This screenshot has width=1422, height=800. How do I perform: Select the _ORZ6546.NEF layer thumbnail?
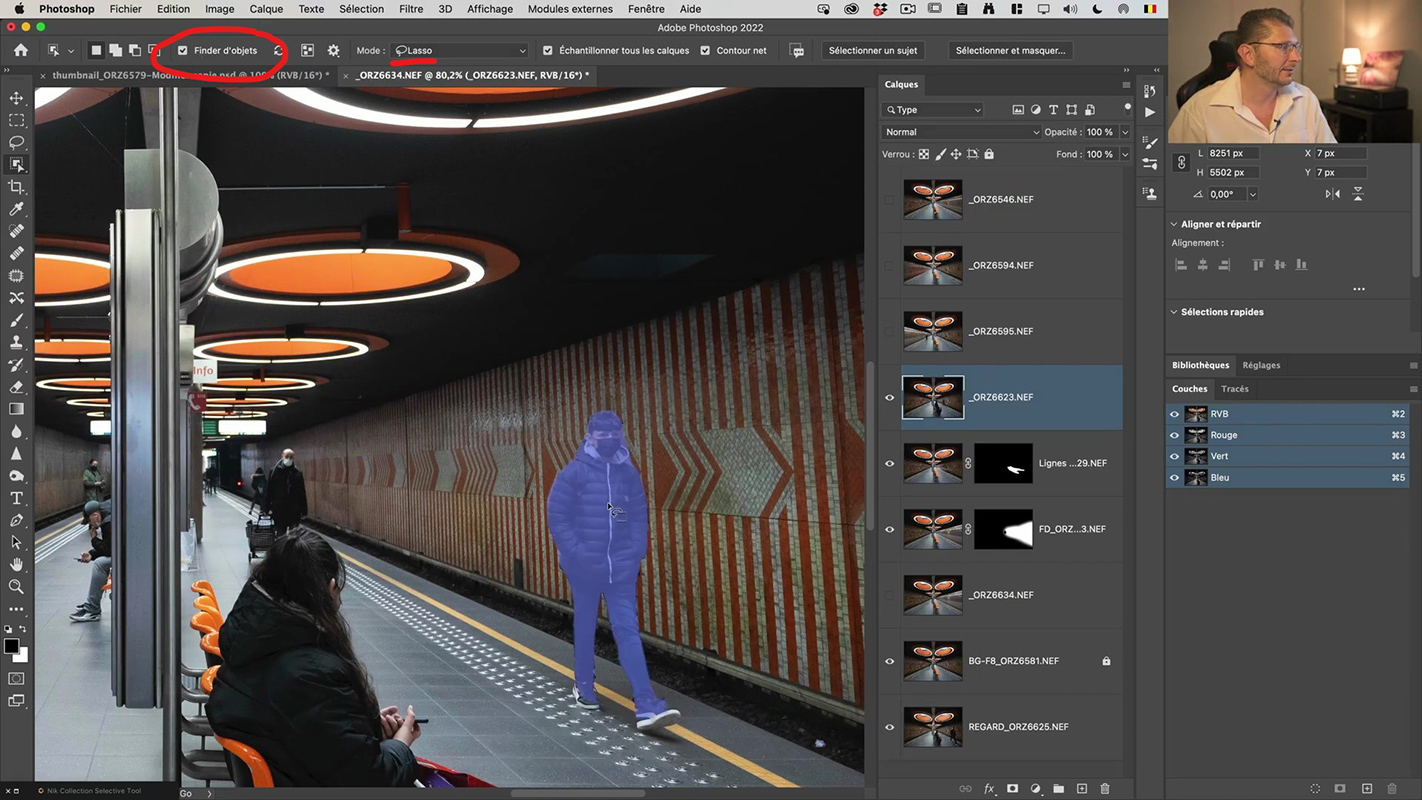pyautogui.click(x=932, y=199)
